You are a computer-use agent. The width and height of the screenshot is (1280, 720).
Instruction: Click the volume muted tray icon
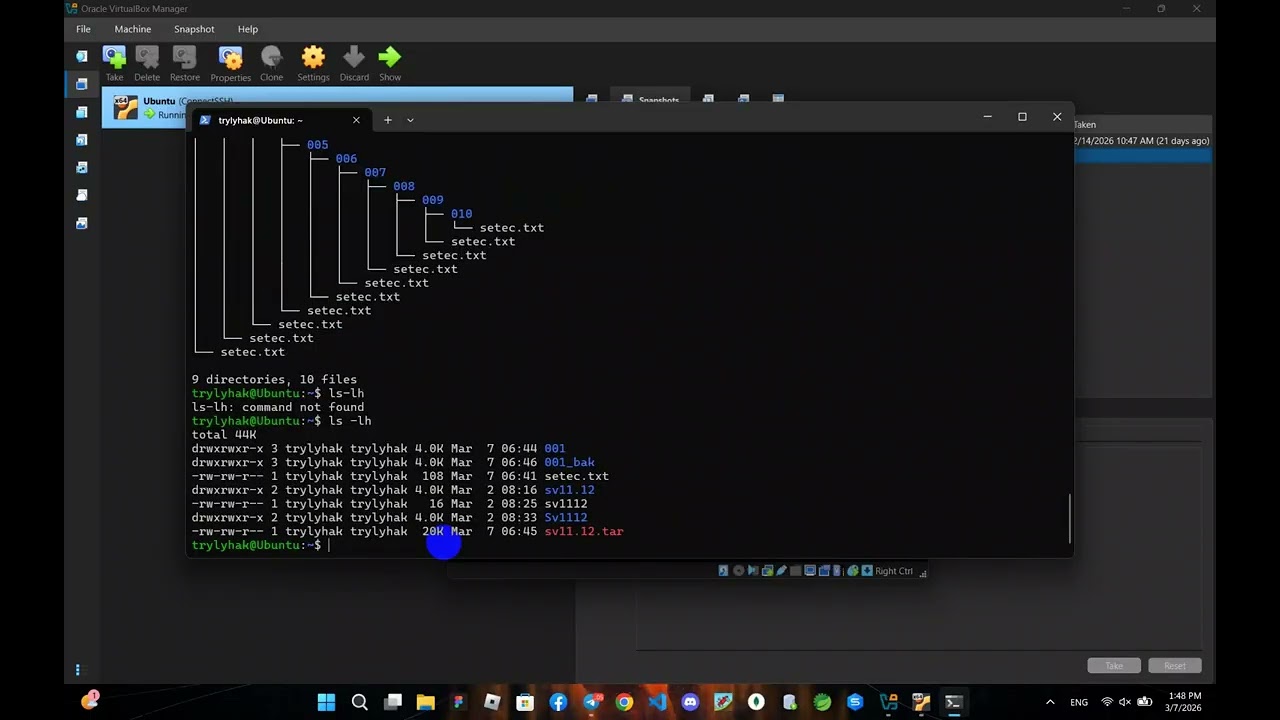1126,702
